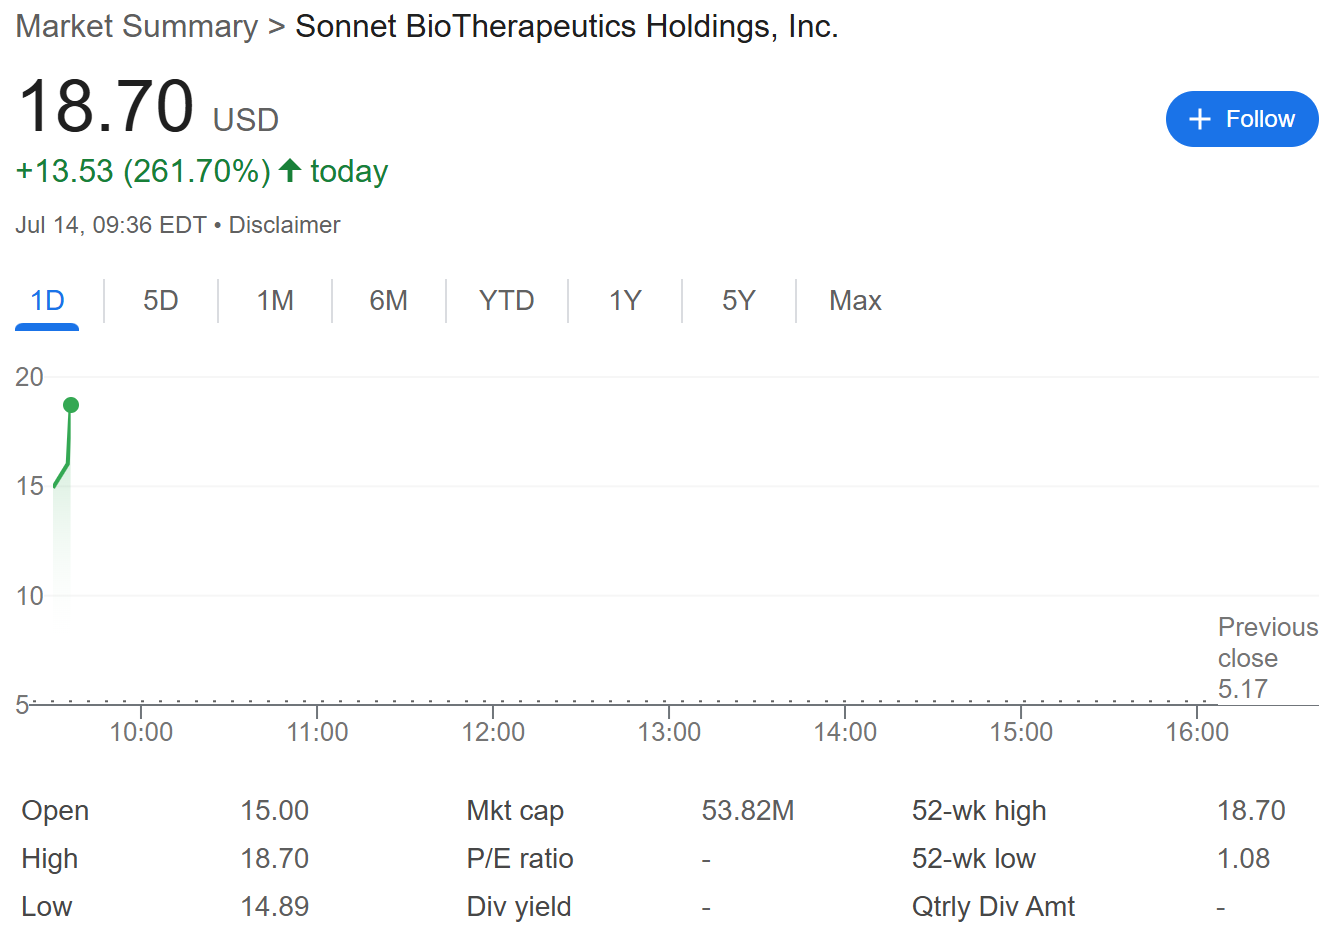The image size is (1327, 925).
Task: Select the 1D time range tab
Action: (x=47, y=300)
